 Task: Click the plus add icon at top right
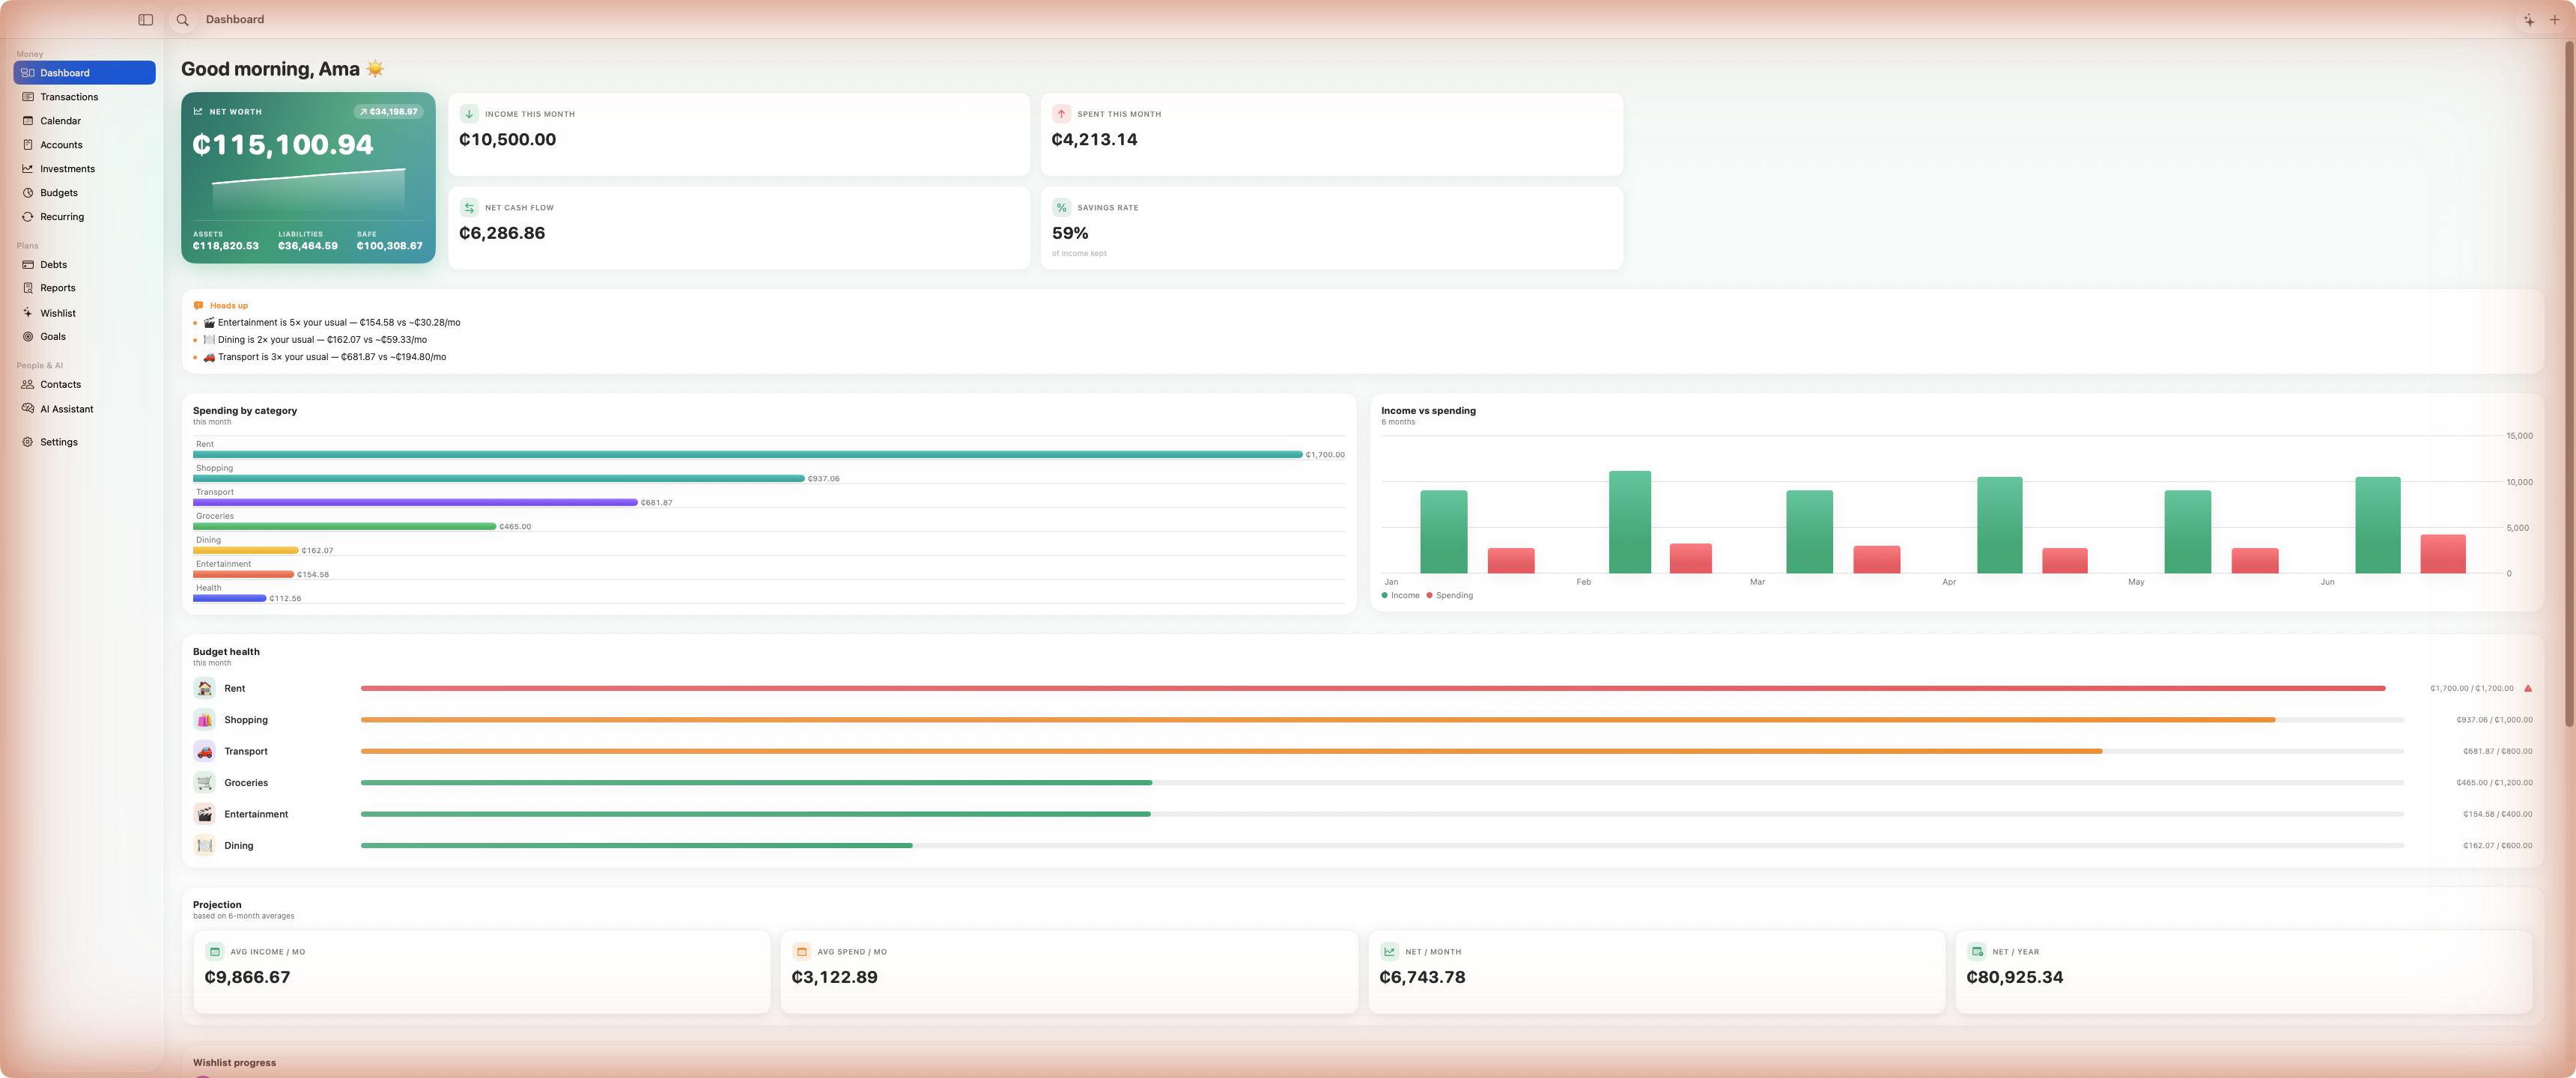pos(2554,20)
